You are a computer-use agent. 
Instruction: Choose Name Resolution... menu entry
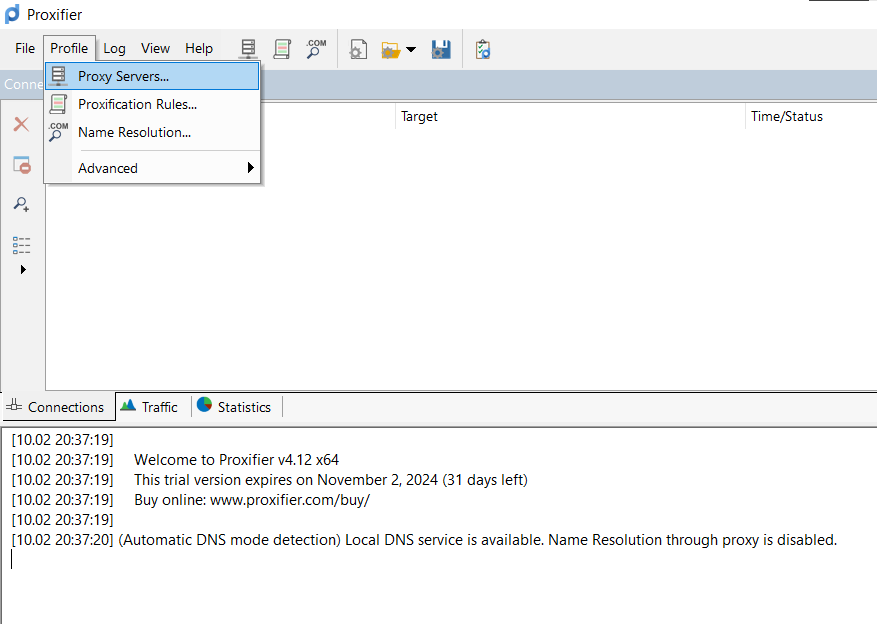(152, 133)
